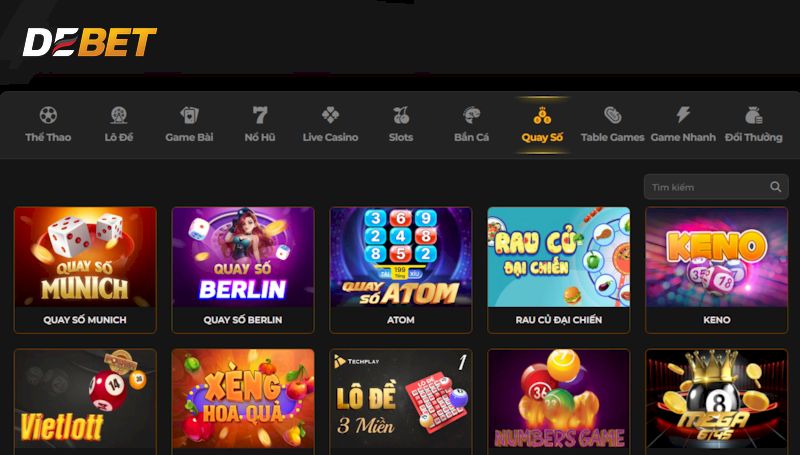800x455 pixels.
Task: Open the Thể Thao soccer ball icon
Action: [x=48, y=115]
